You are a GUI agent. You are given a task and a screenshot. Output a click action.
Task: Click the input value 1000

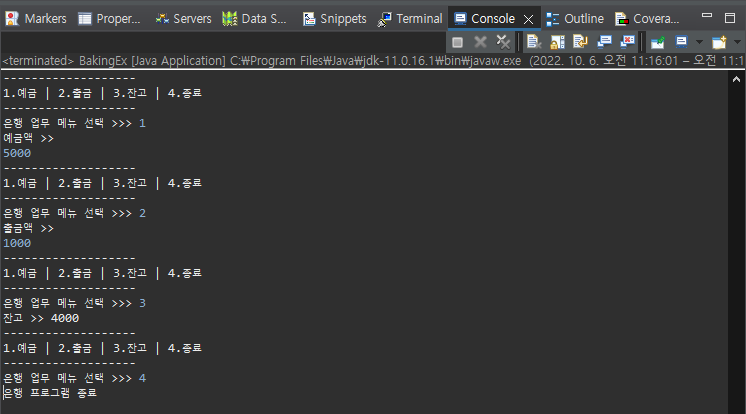(17, 243)
